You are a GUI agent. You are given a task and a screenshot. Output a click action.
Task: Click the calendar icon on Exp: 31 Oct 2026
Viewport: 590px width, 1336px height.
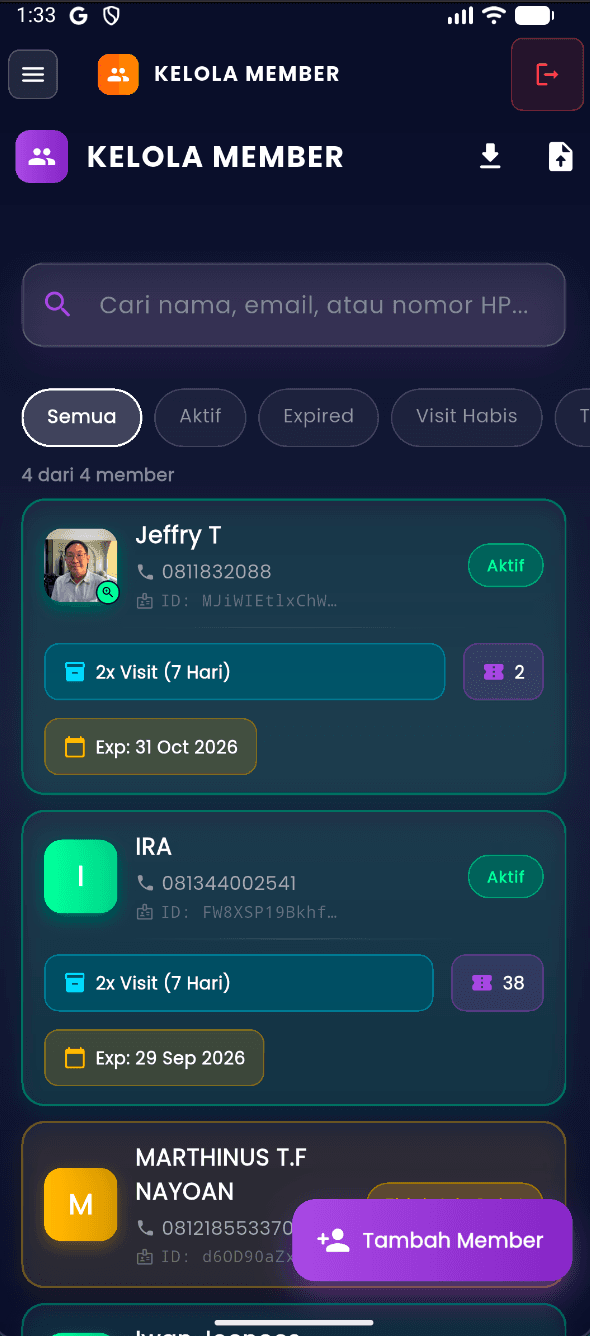click(x=75, y=747)
